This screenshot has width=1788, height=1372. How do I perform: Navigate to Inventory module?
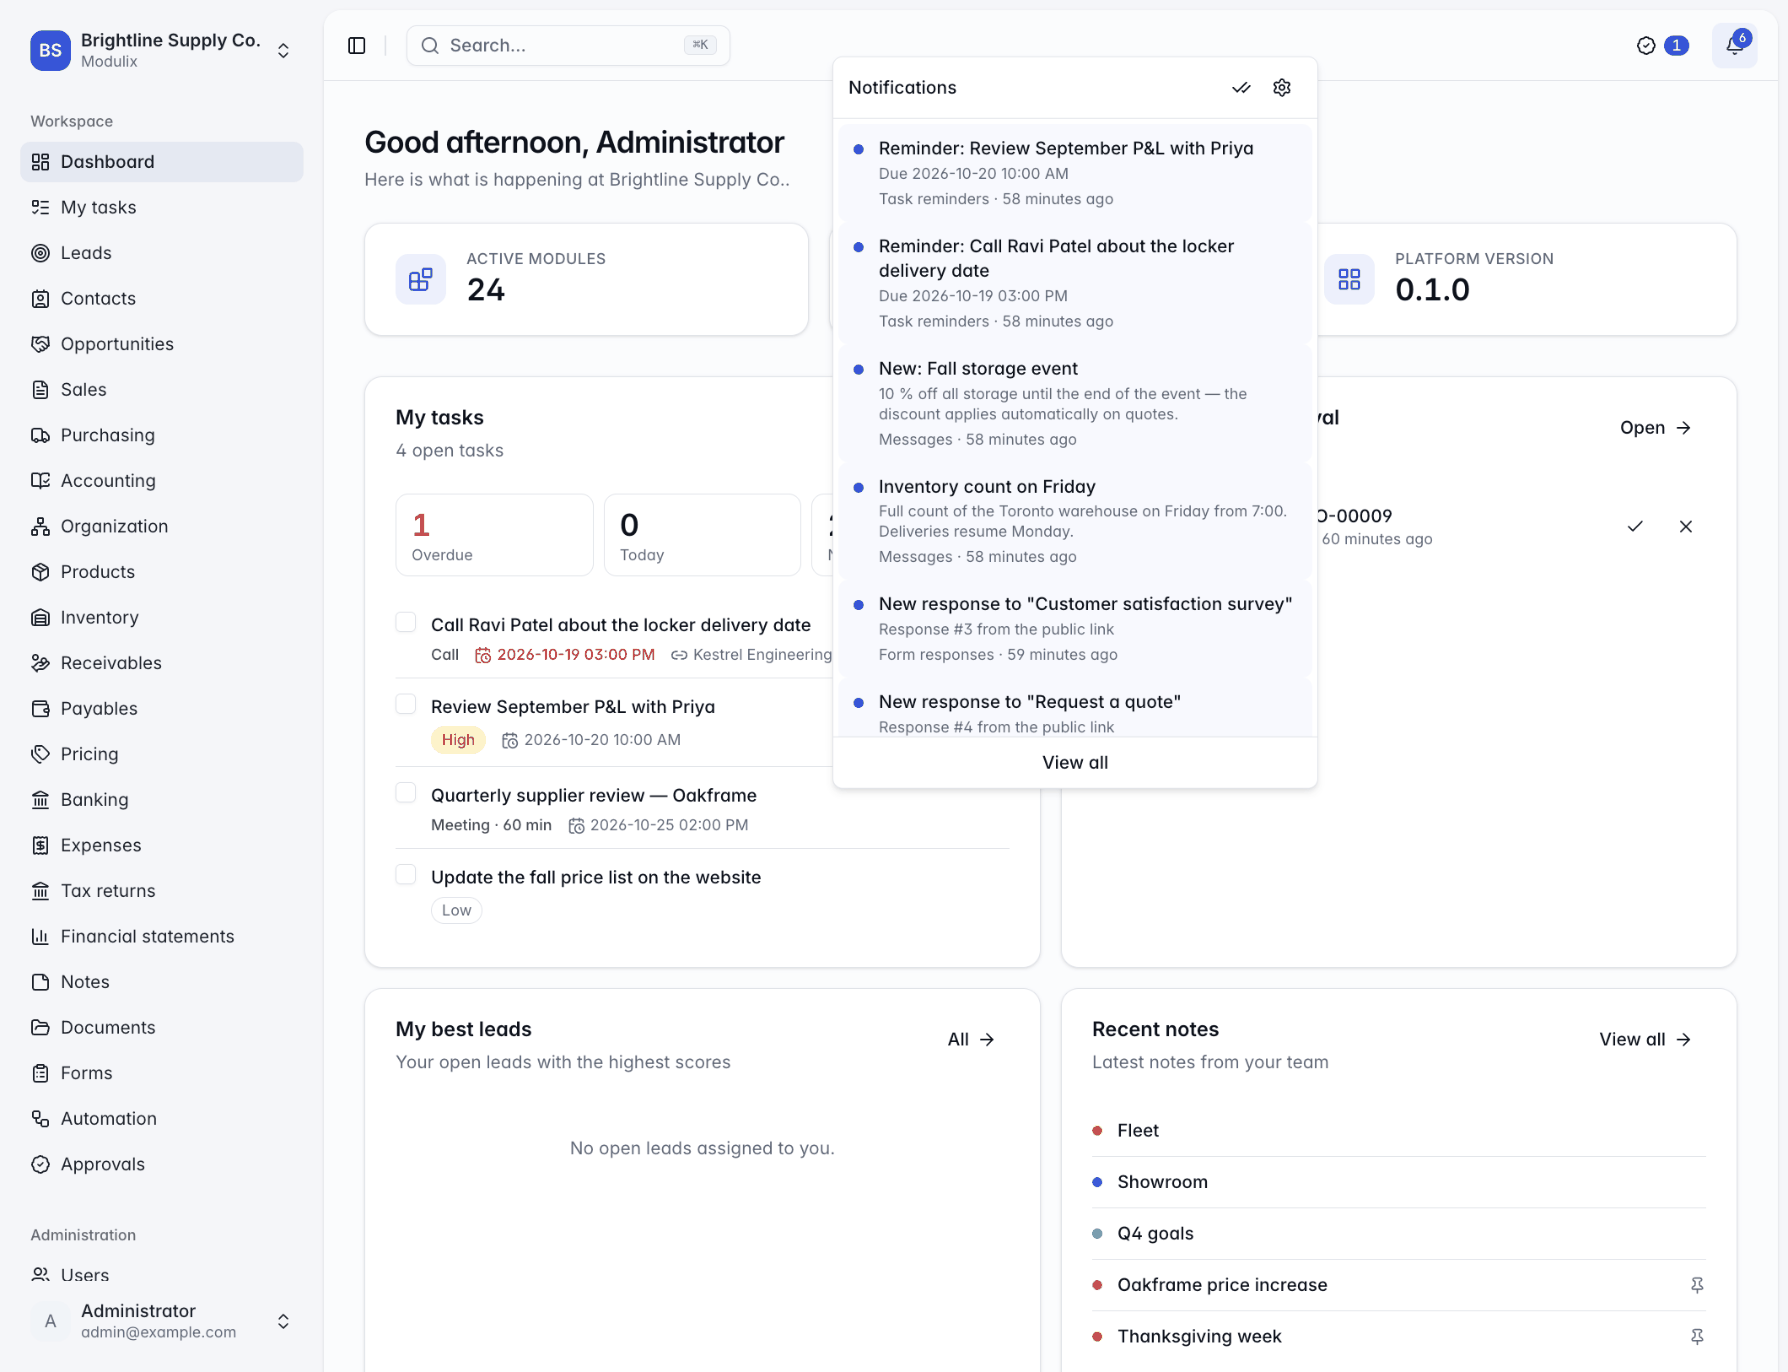[x=161, y=617]
